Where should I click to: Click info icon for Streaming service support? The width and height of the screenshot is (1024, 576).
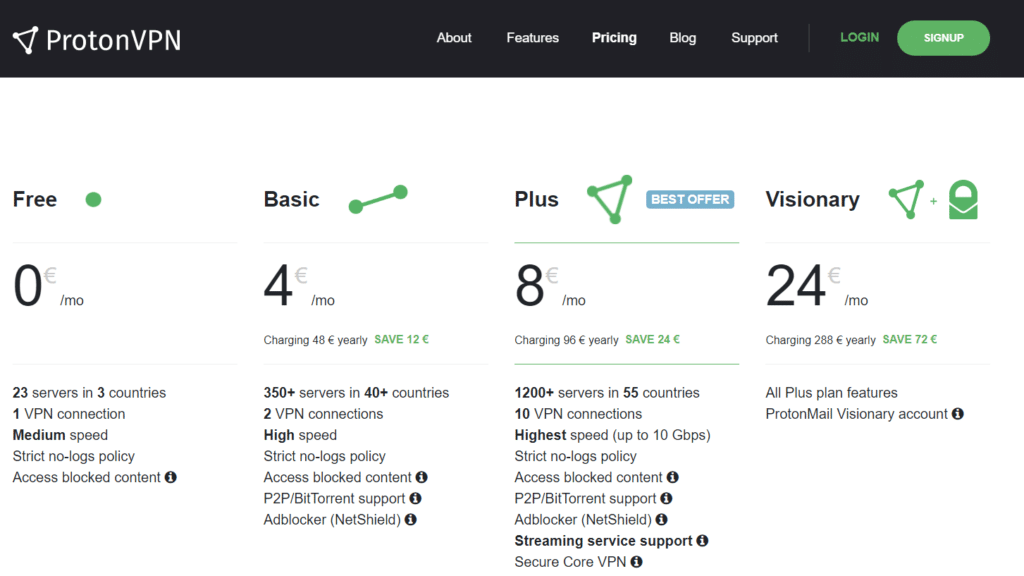(702, 541)
